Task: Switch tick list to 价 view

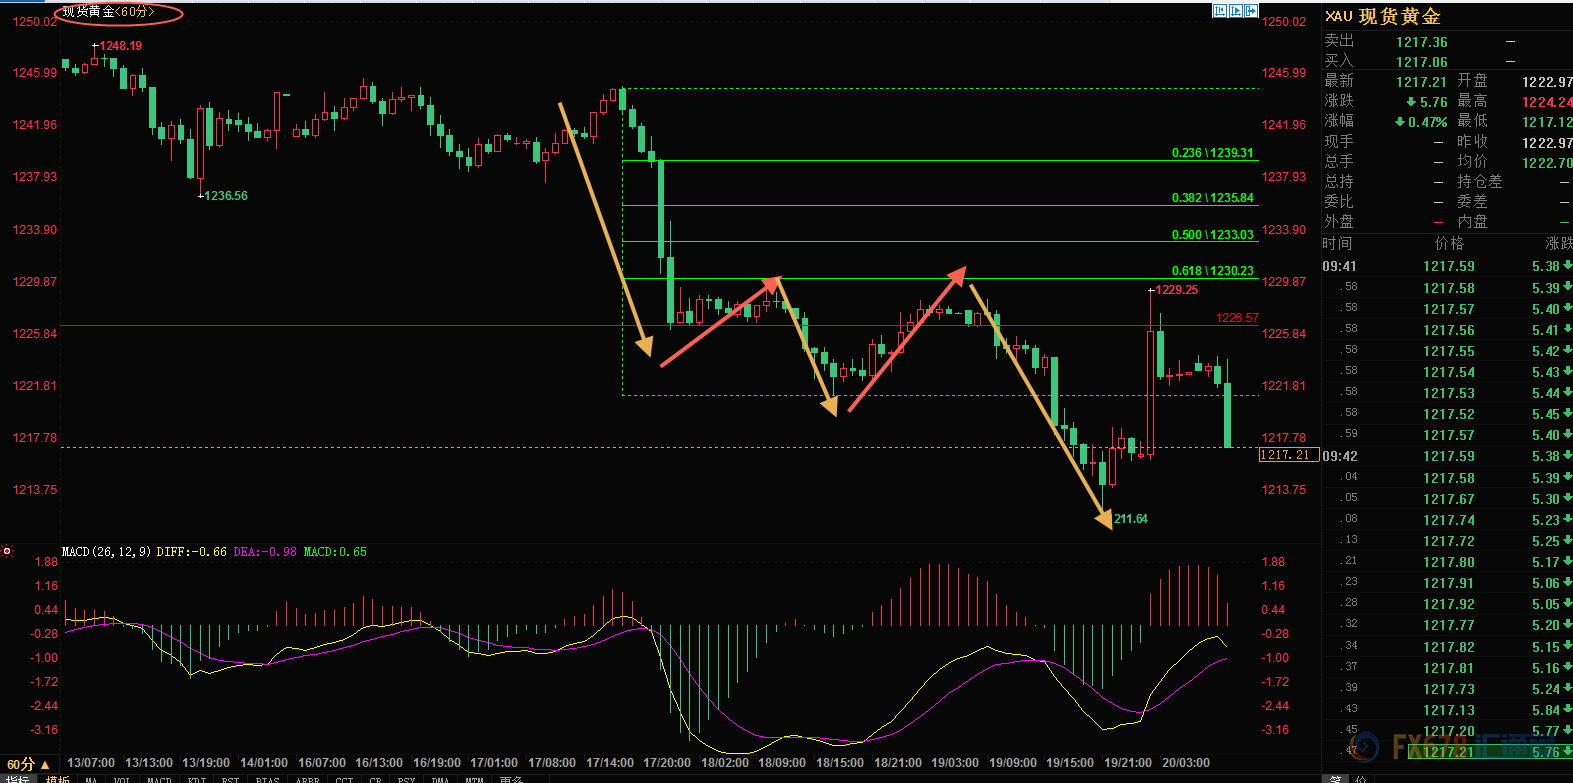Action: click(1360, 779)
